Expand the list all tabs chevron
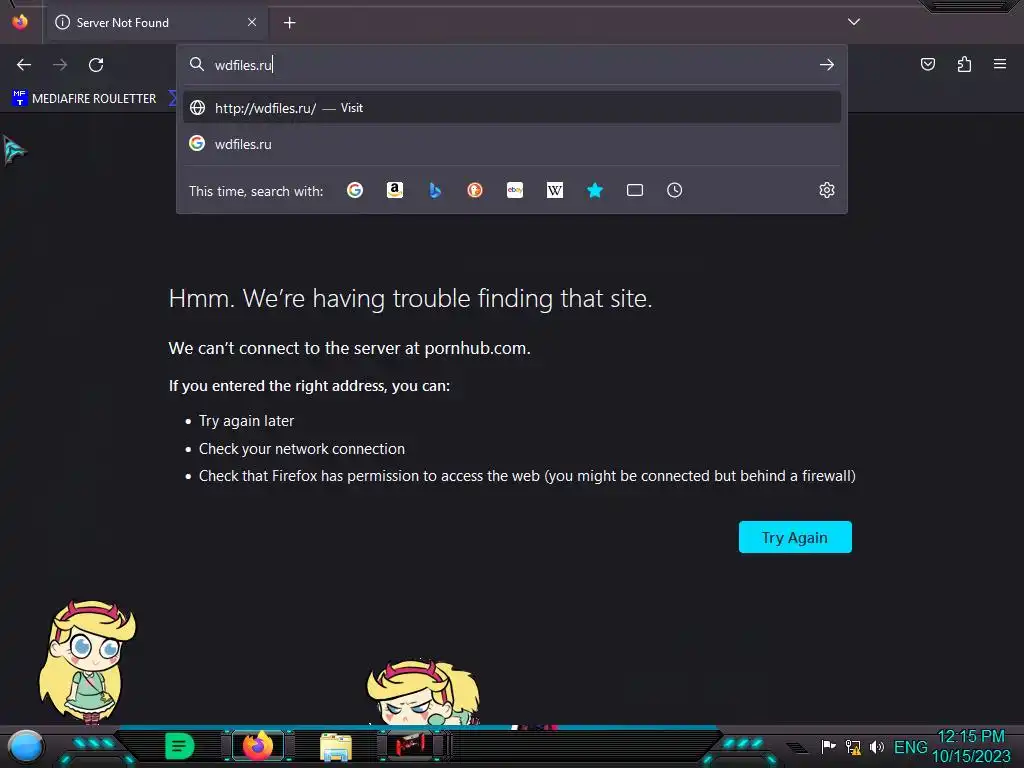1024x768 pixels. click(x=854, y=22)
